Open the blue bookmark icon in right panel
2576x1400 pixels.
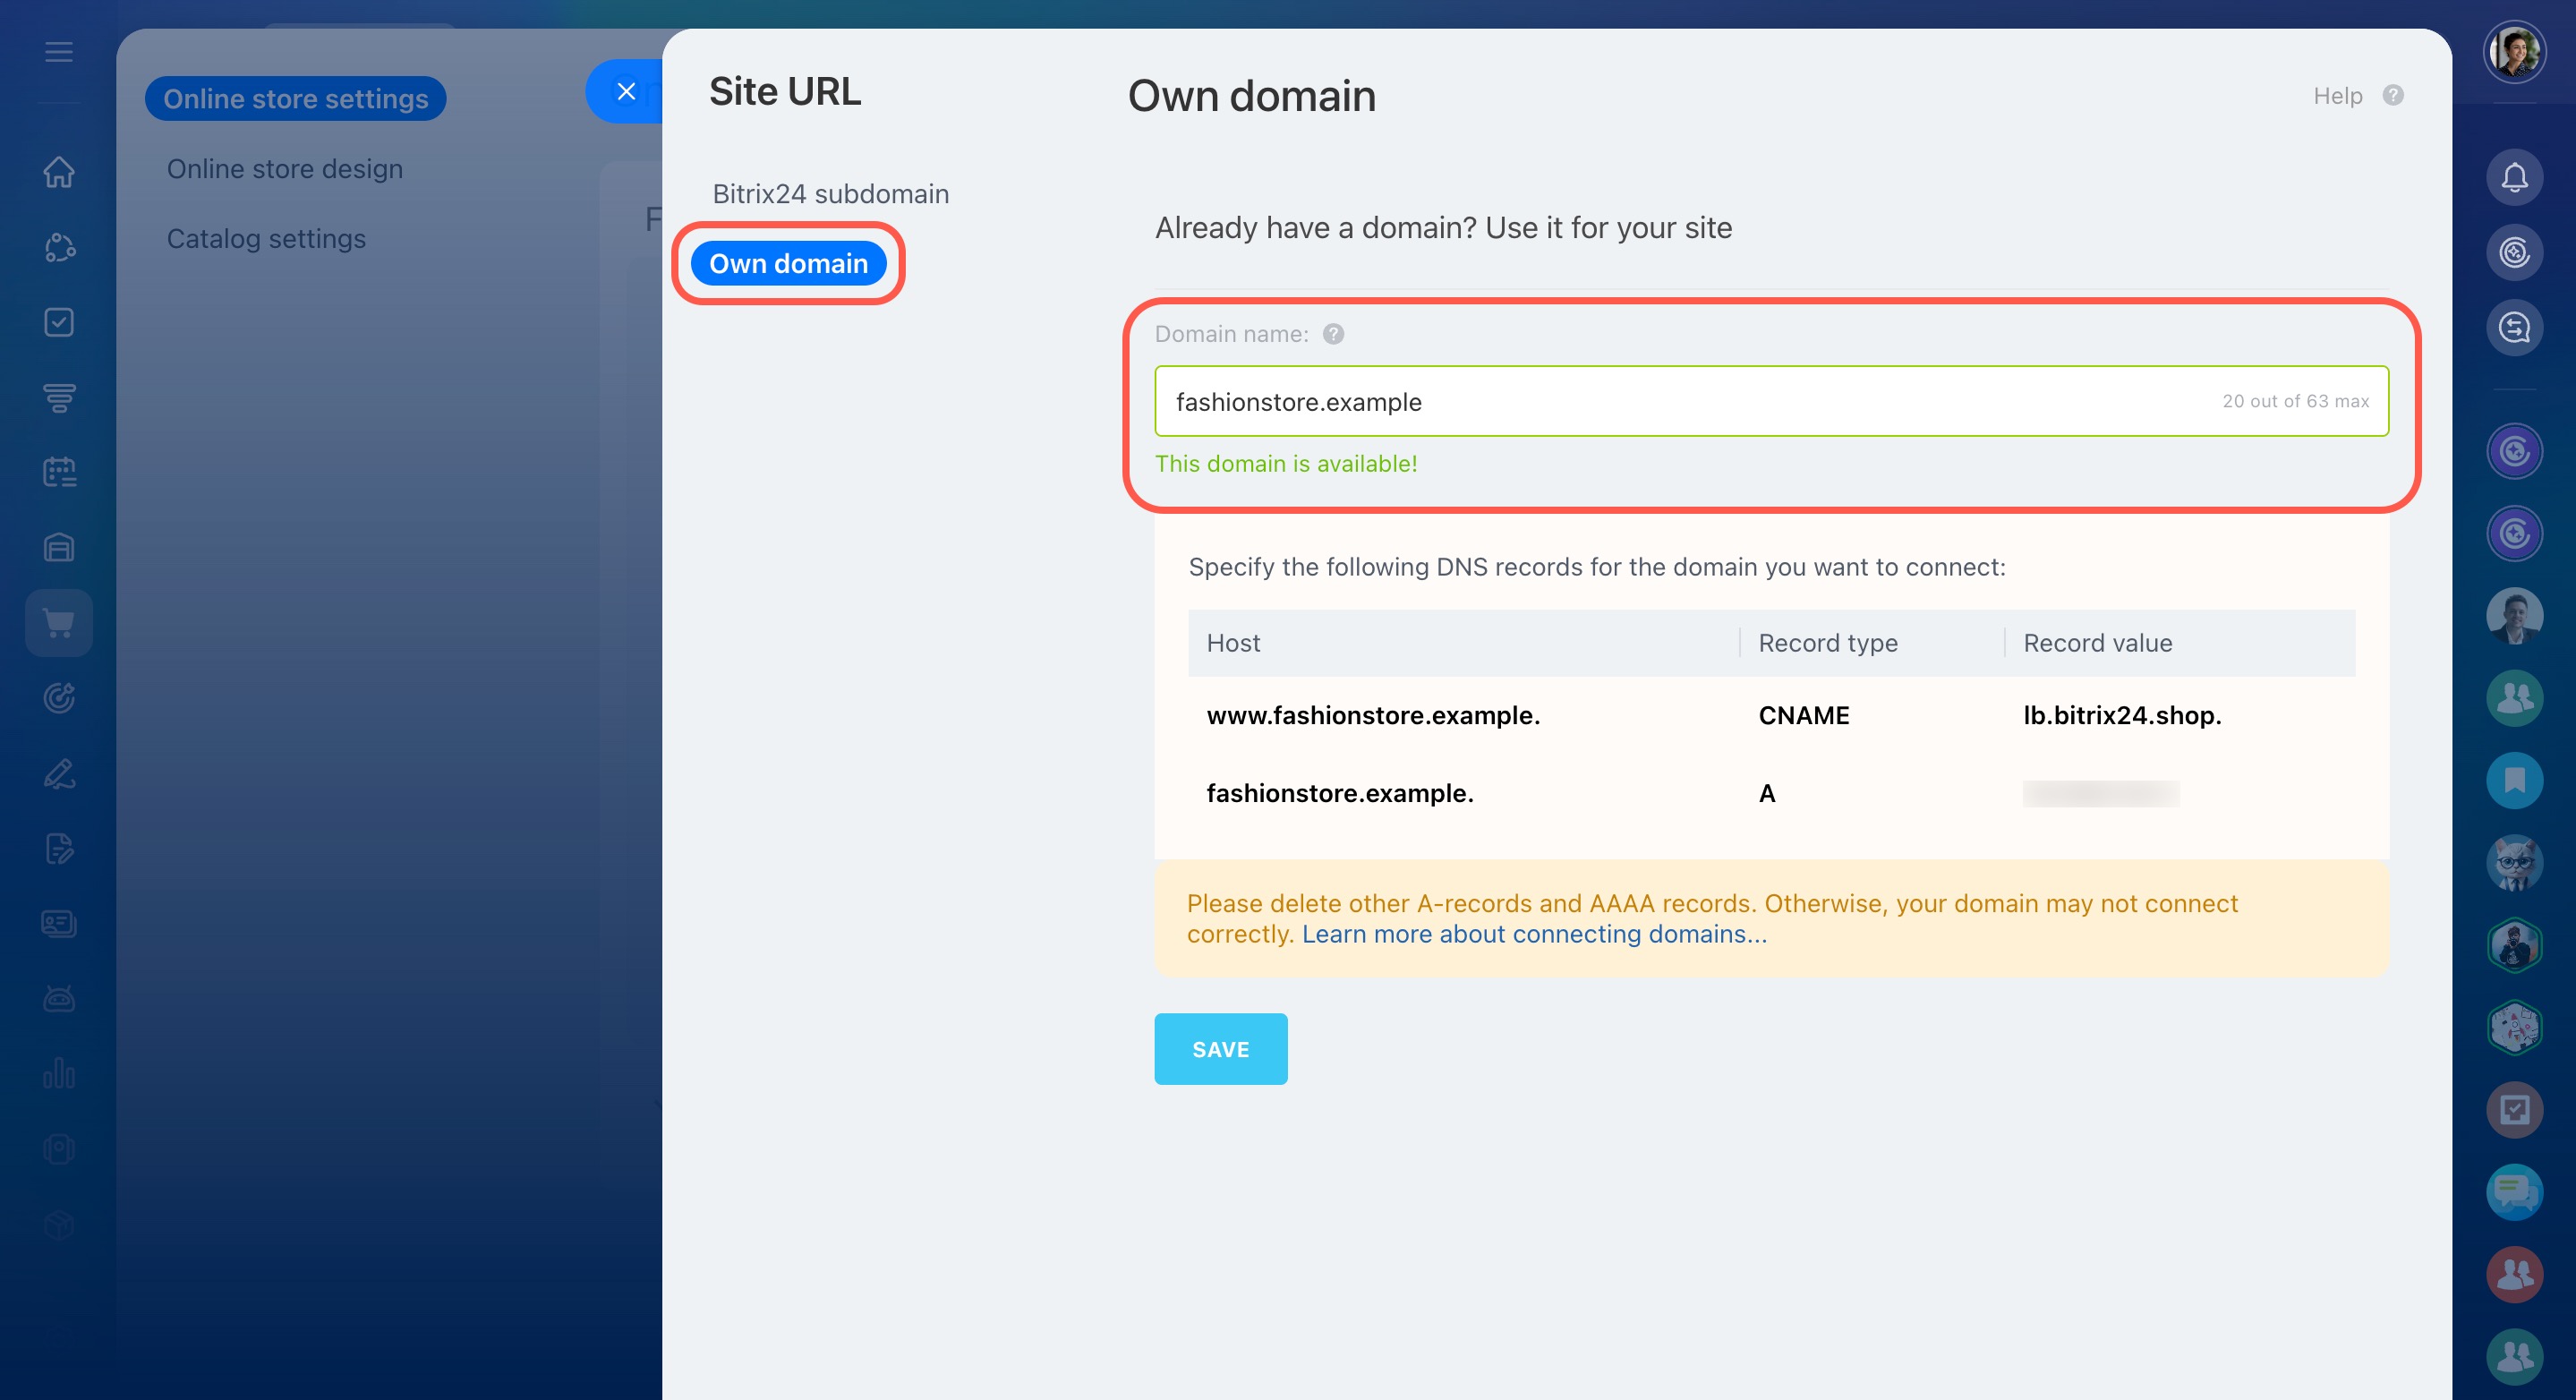2514,780
